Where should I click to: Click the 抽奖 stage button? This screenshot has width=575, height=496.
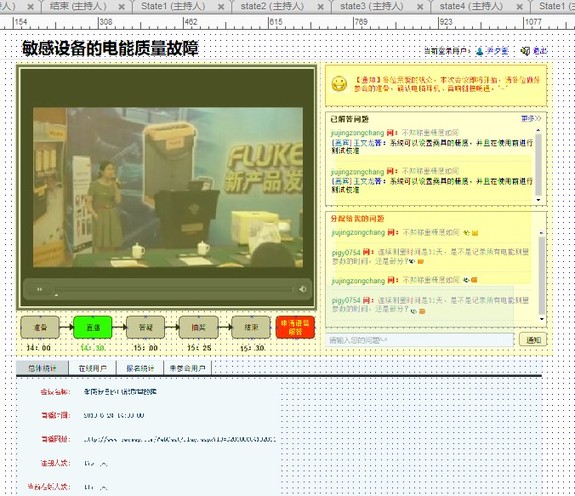point(198,327)
